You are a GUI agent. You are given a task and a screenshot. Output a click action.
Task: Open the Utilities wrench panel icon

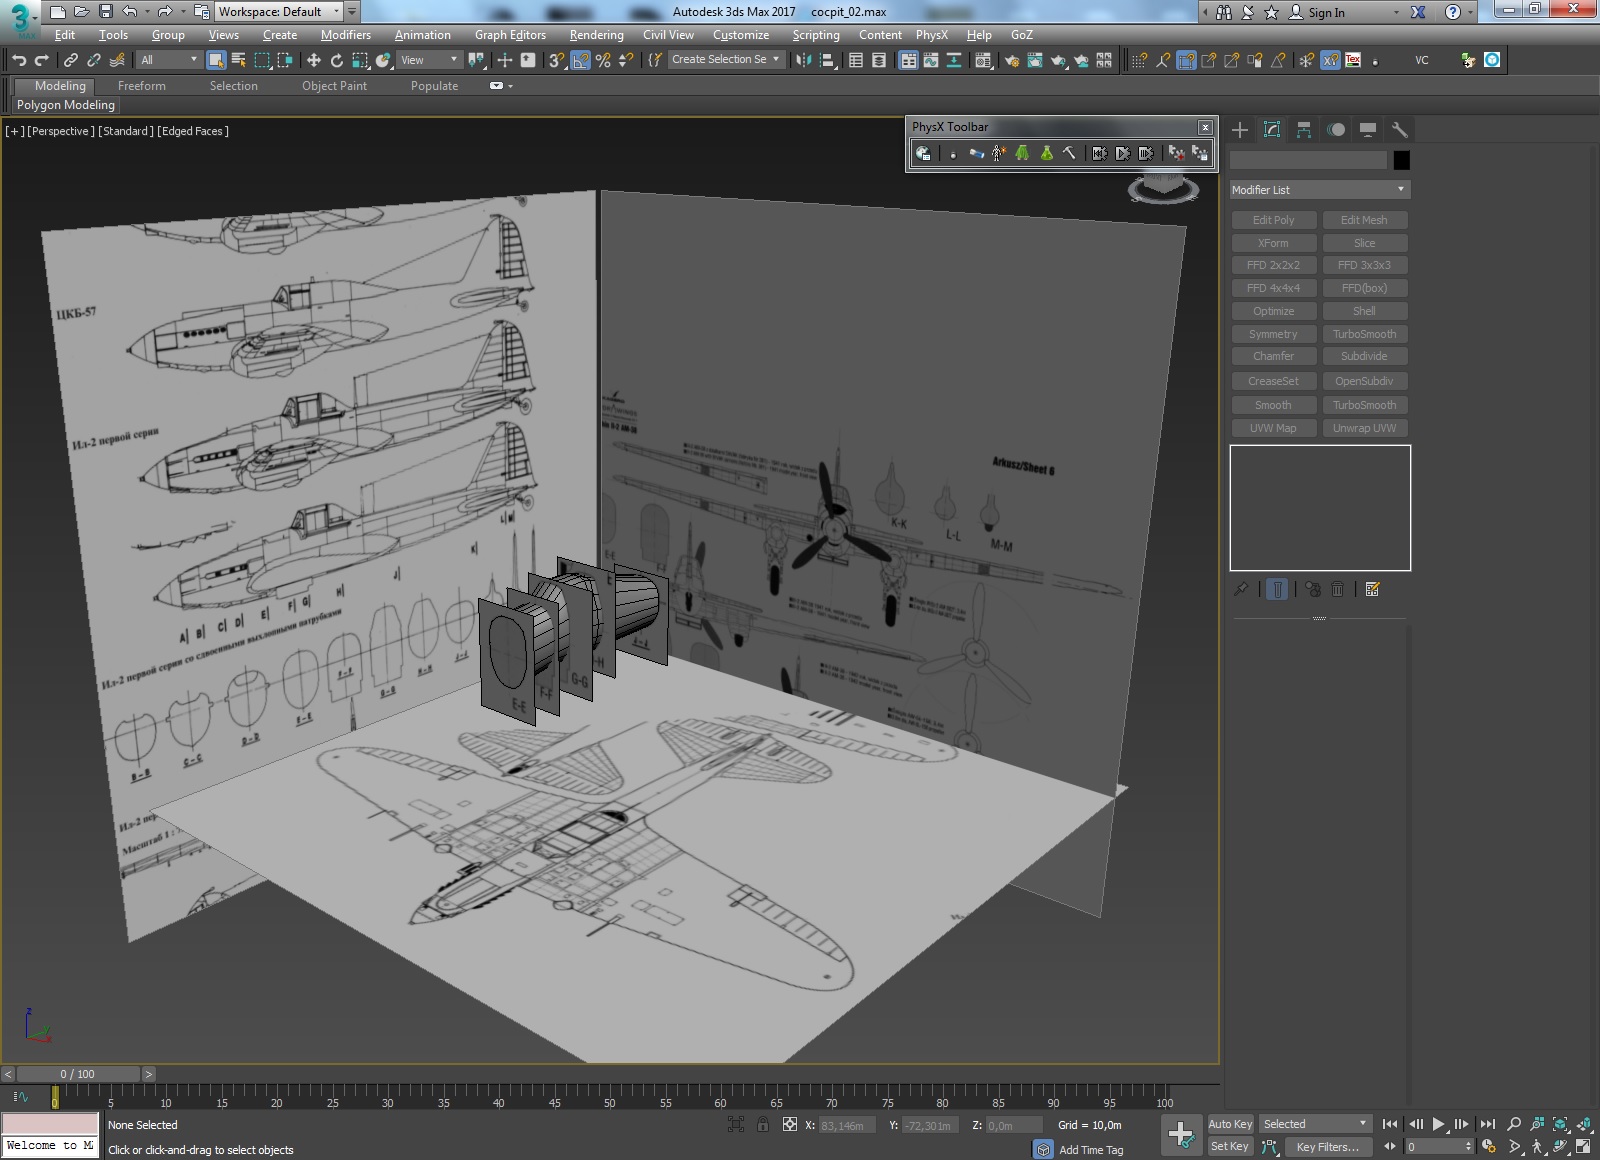(x=1399, y=130)
